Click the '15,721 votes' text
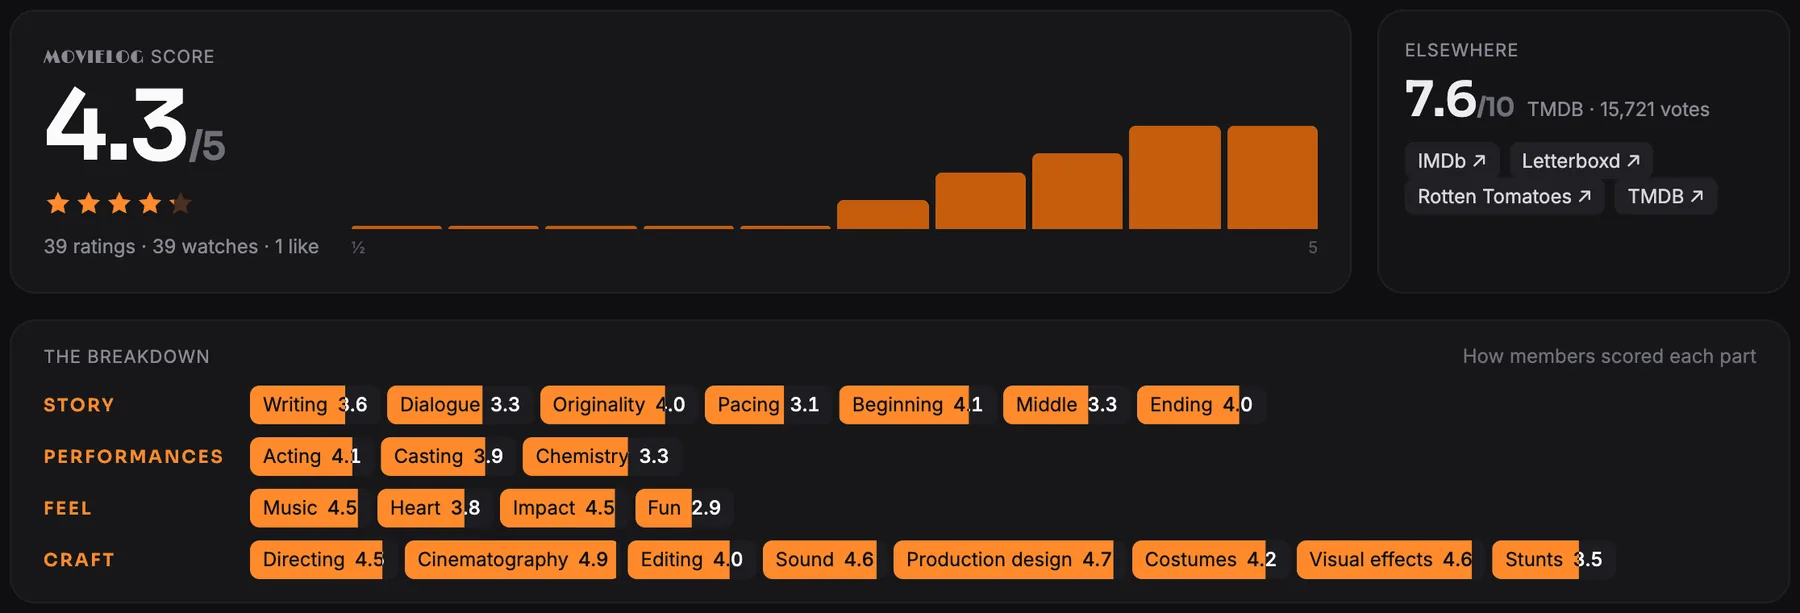This screenshot has height=613, width=1800. click(x=1654, y=110)
